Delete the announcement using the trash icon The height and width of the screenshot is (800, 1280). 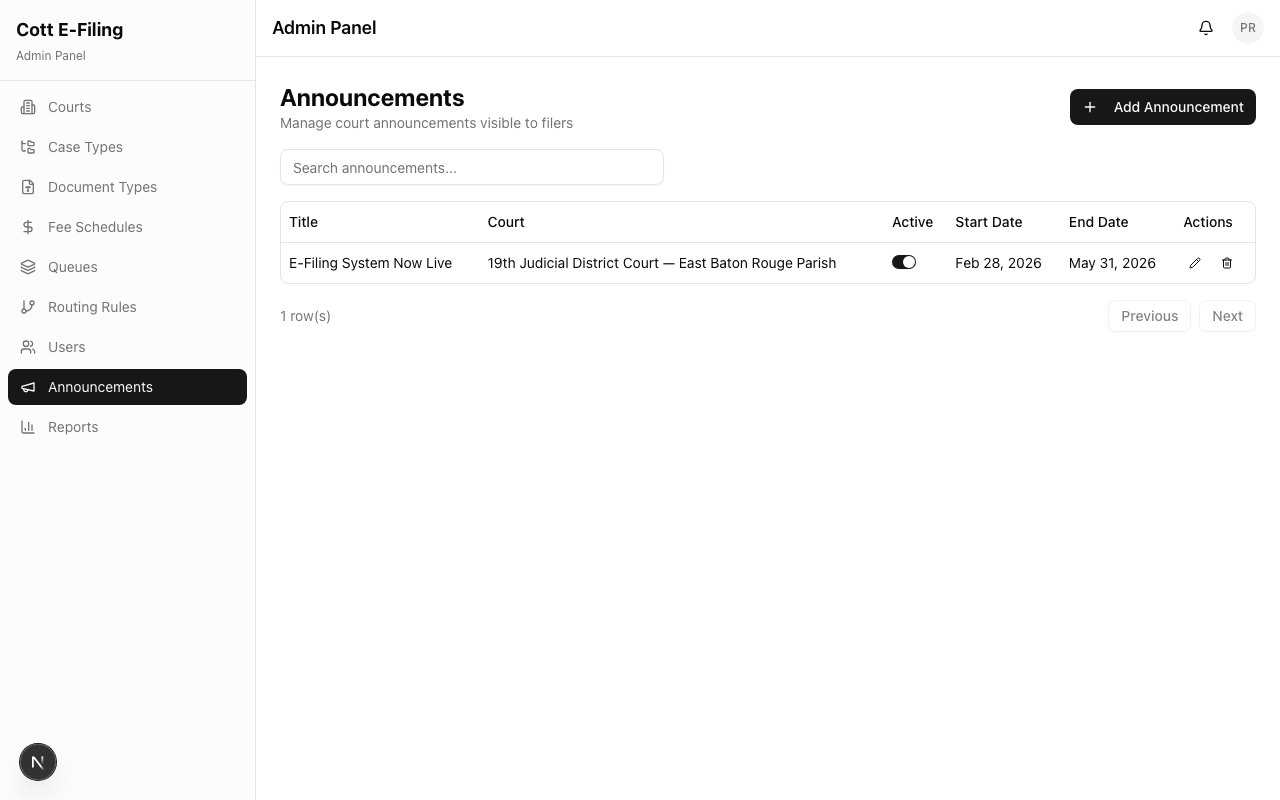[x=1227, y=263]
